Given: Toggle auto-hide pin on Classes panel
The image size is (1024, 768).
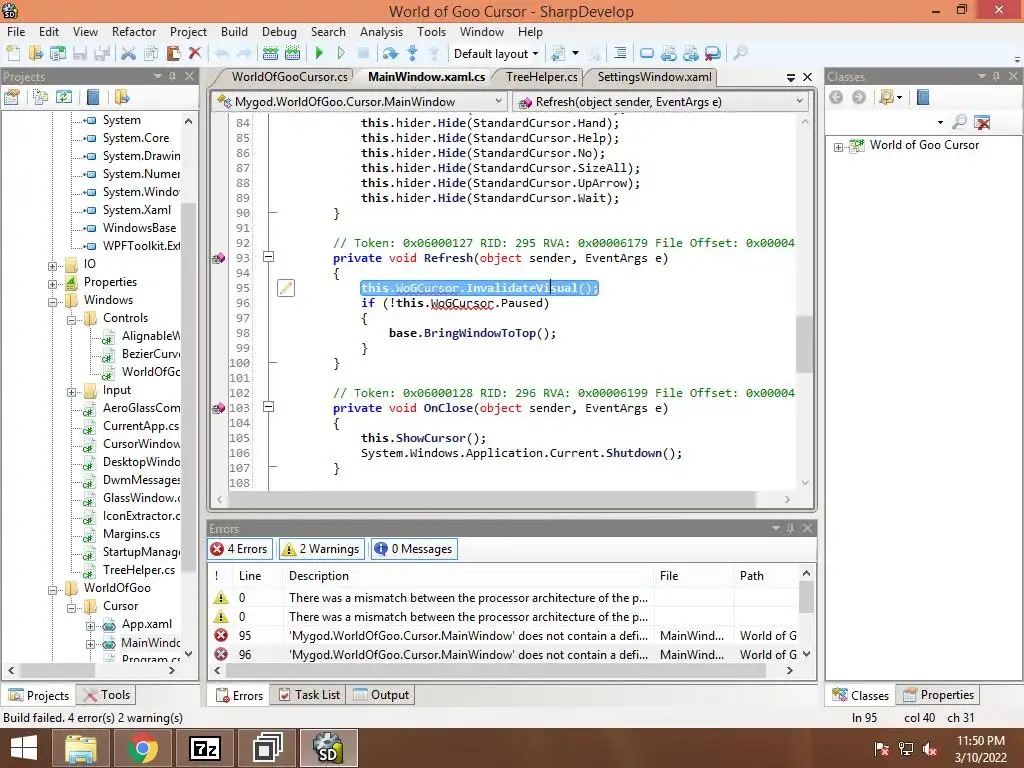Looking at the screenshot, I should click(x=996, y=76).
